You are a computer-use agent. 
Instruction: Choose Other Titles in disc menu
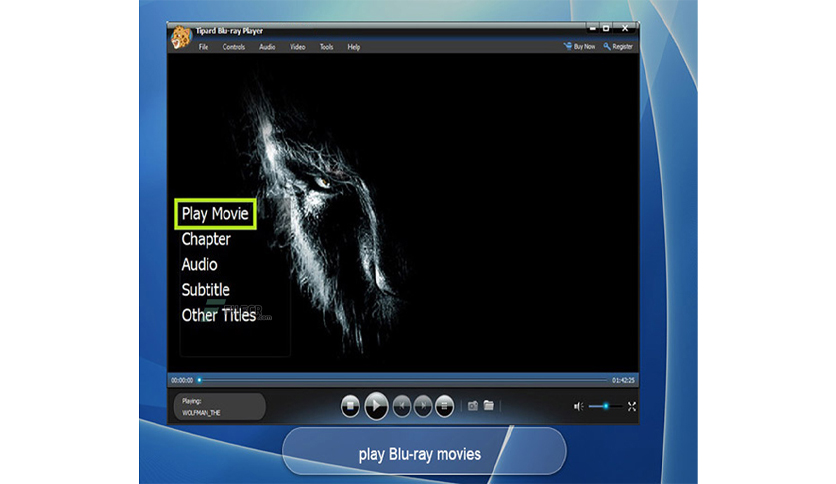[x=219, y=315]
